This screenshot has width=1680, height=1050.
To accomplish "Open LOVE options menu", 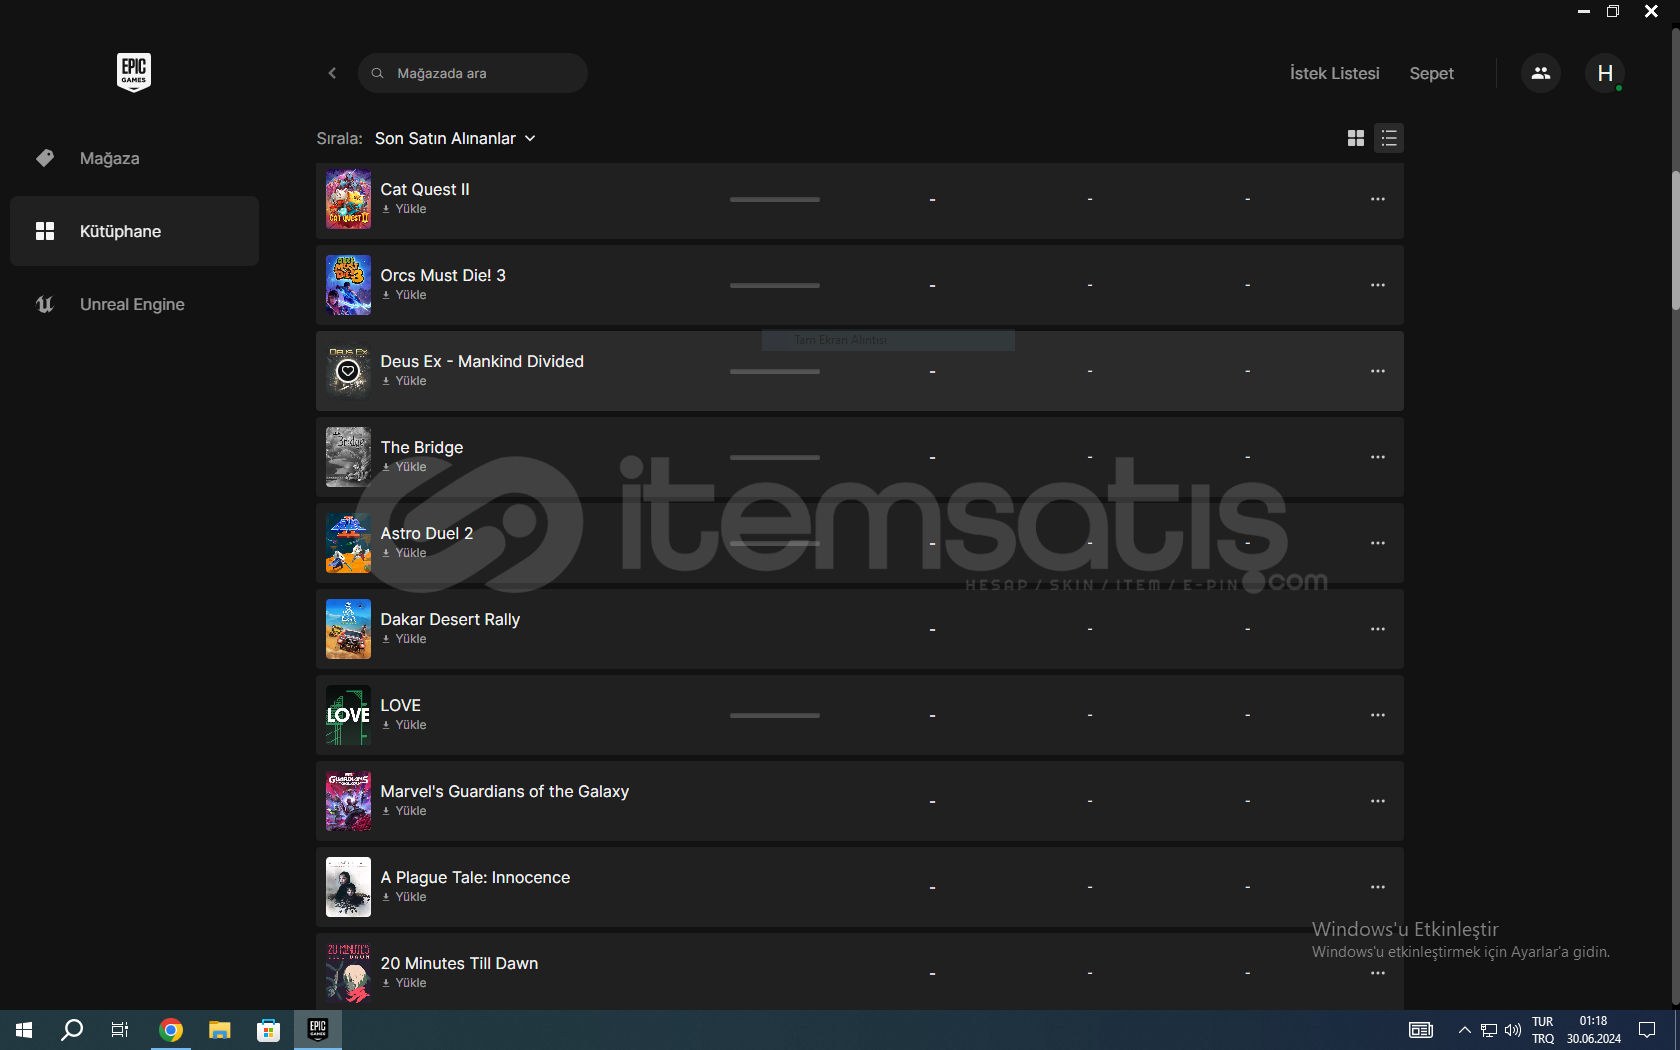I will click(1377, 715).
